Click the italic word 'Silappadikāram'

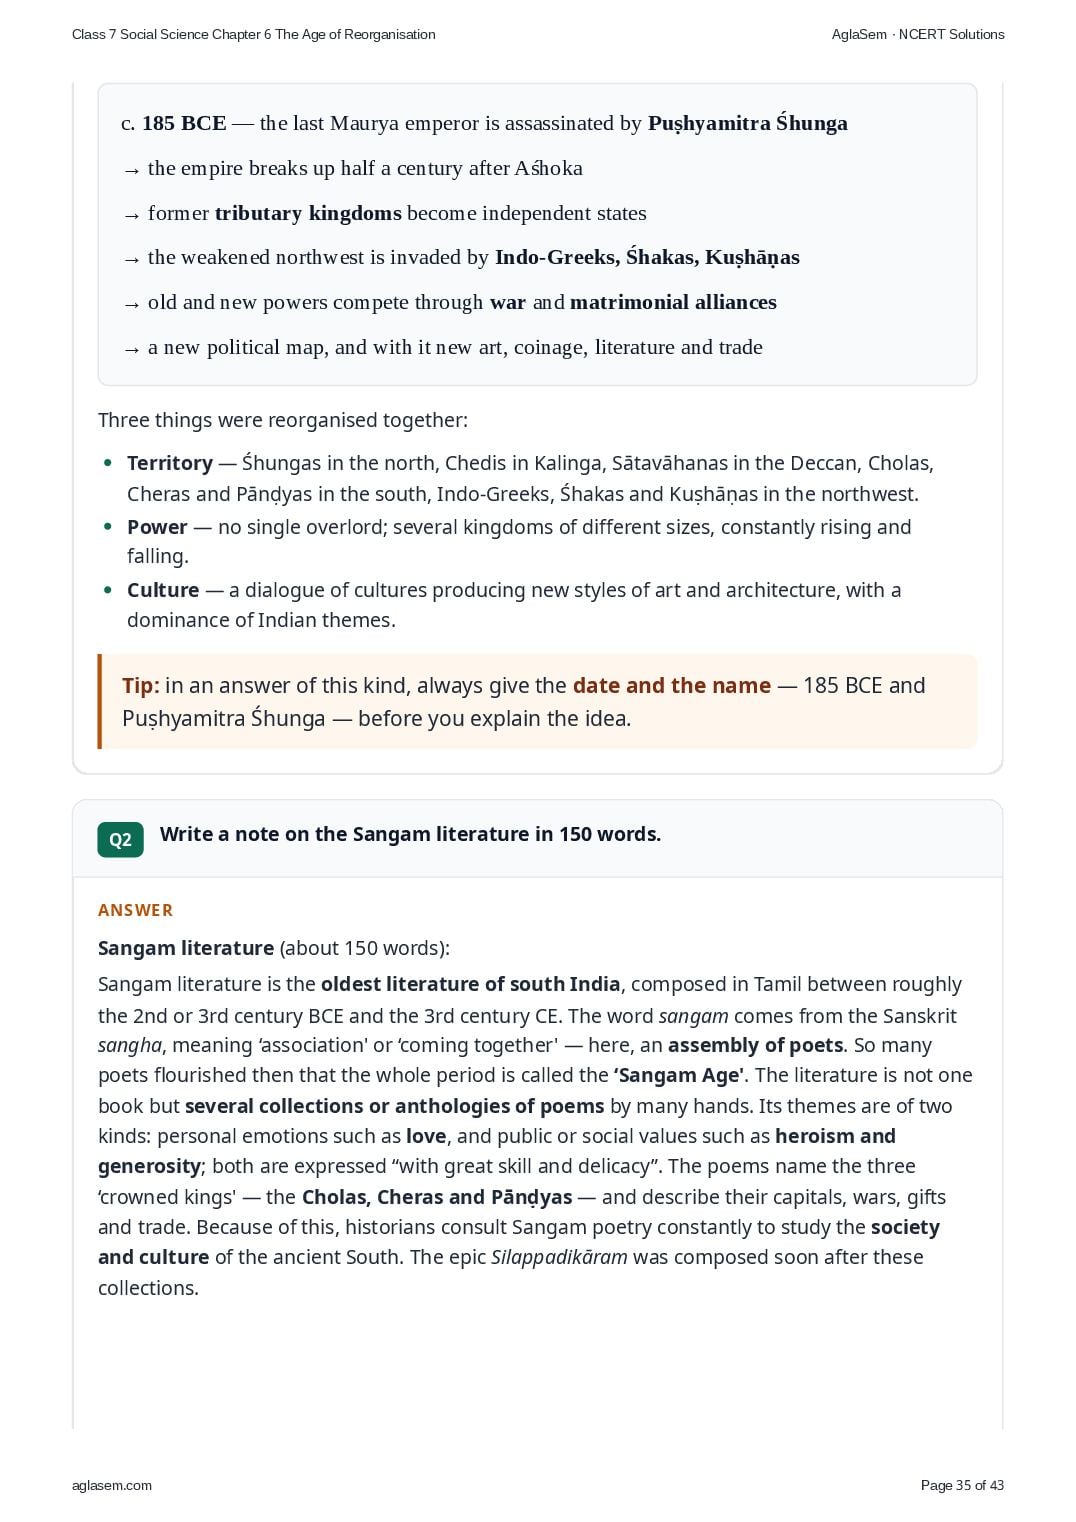click(x=559, y=1258)
